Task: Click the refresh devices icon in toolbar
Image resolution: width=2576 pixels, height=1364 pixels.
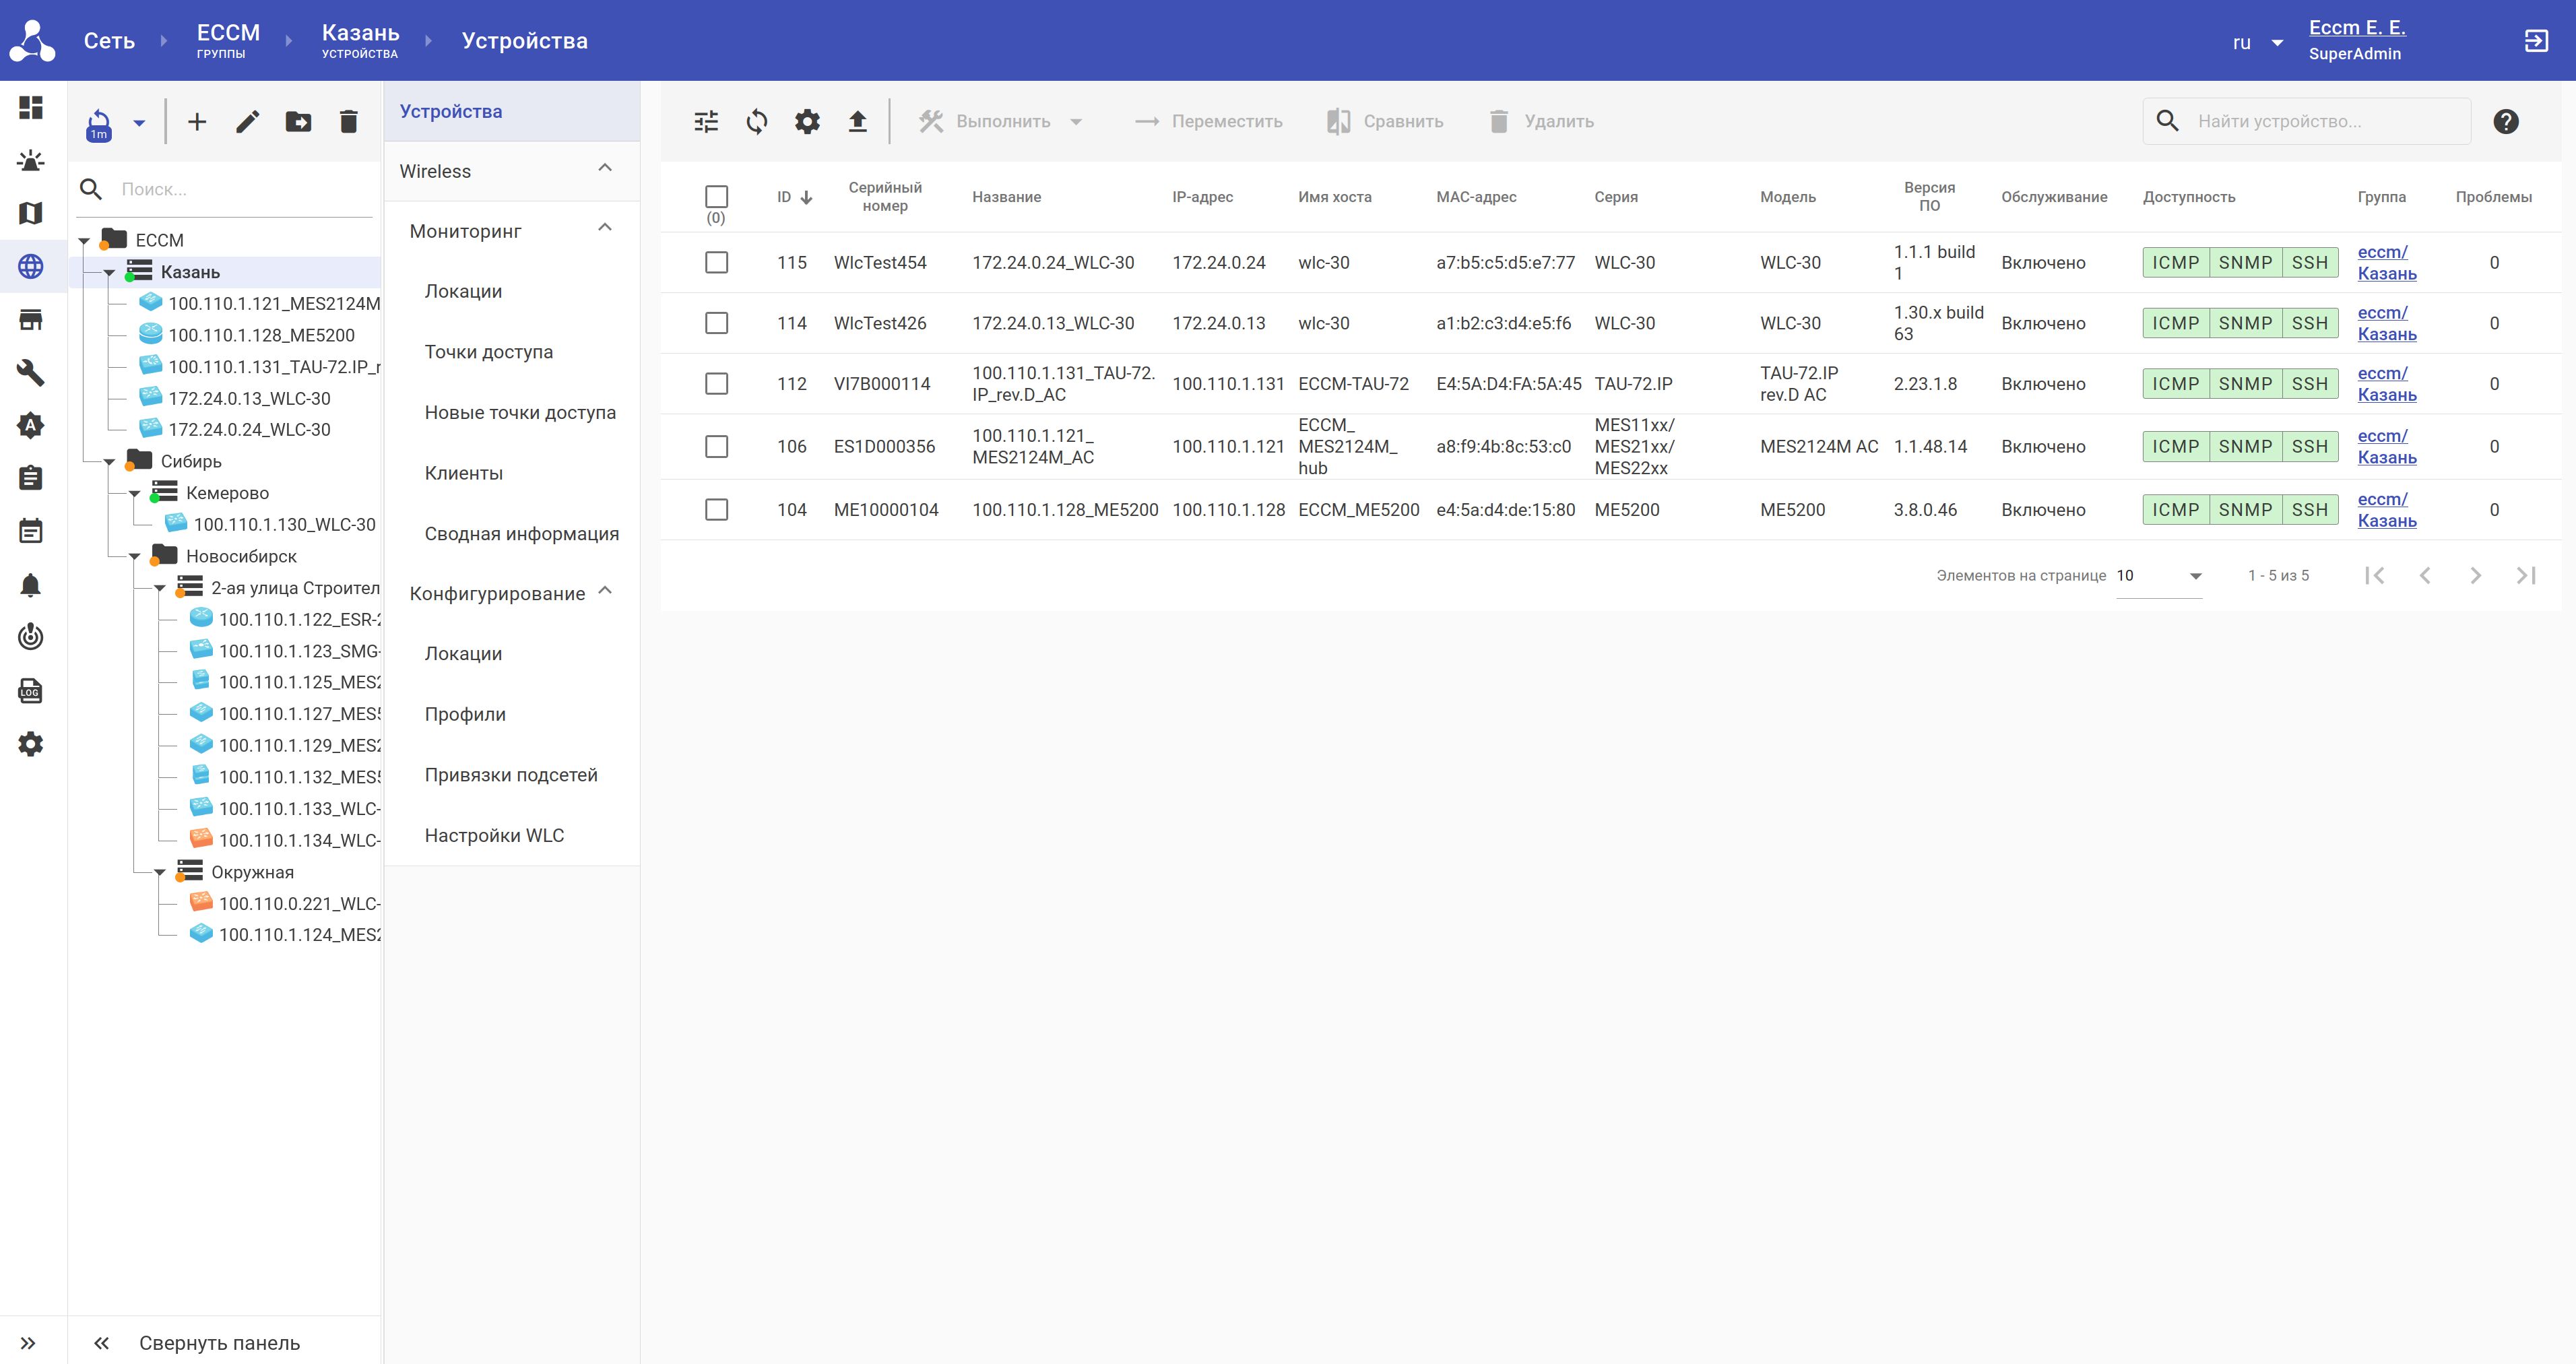Action: [757, 122]
